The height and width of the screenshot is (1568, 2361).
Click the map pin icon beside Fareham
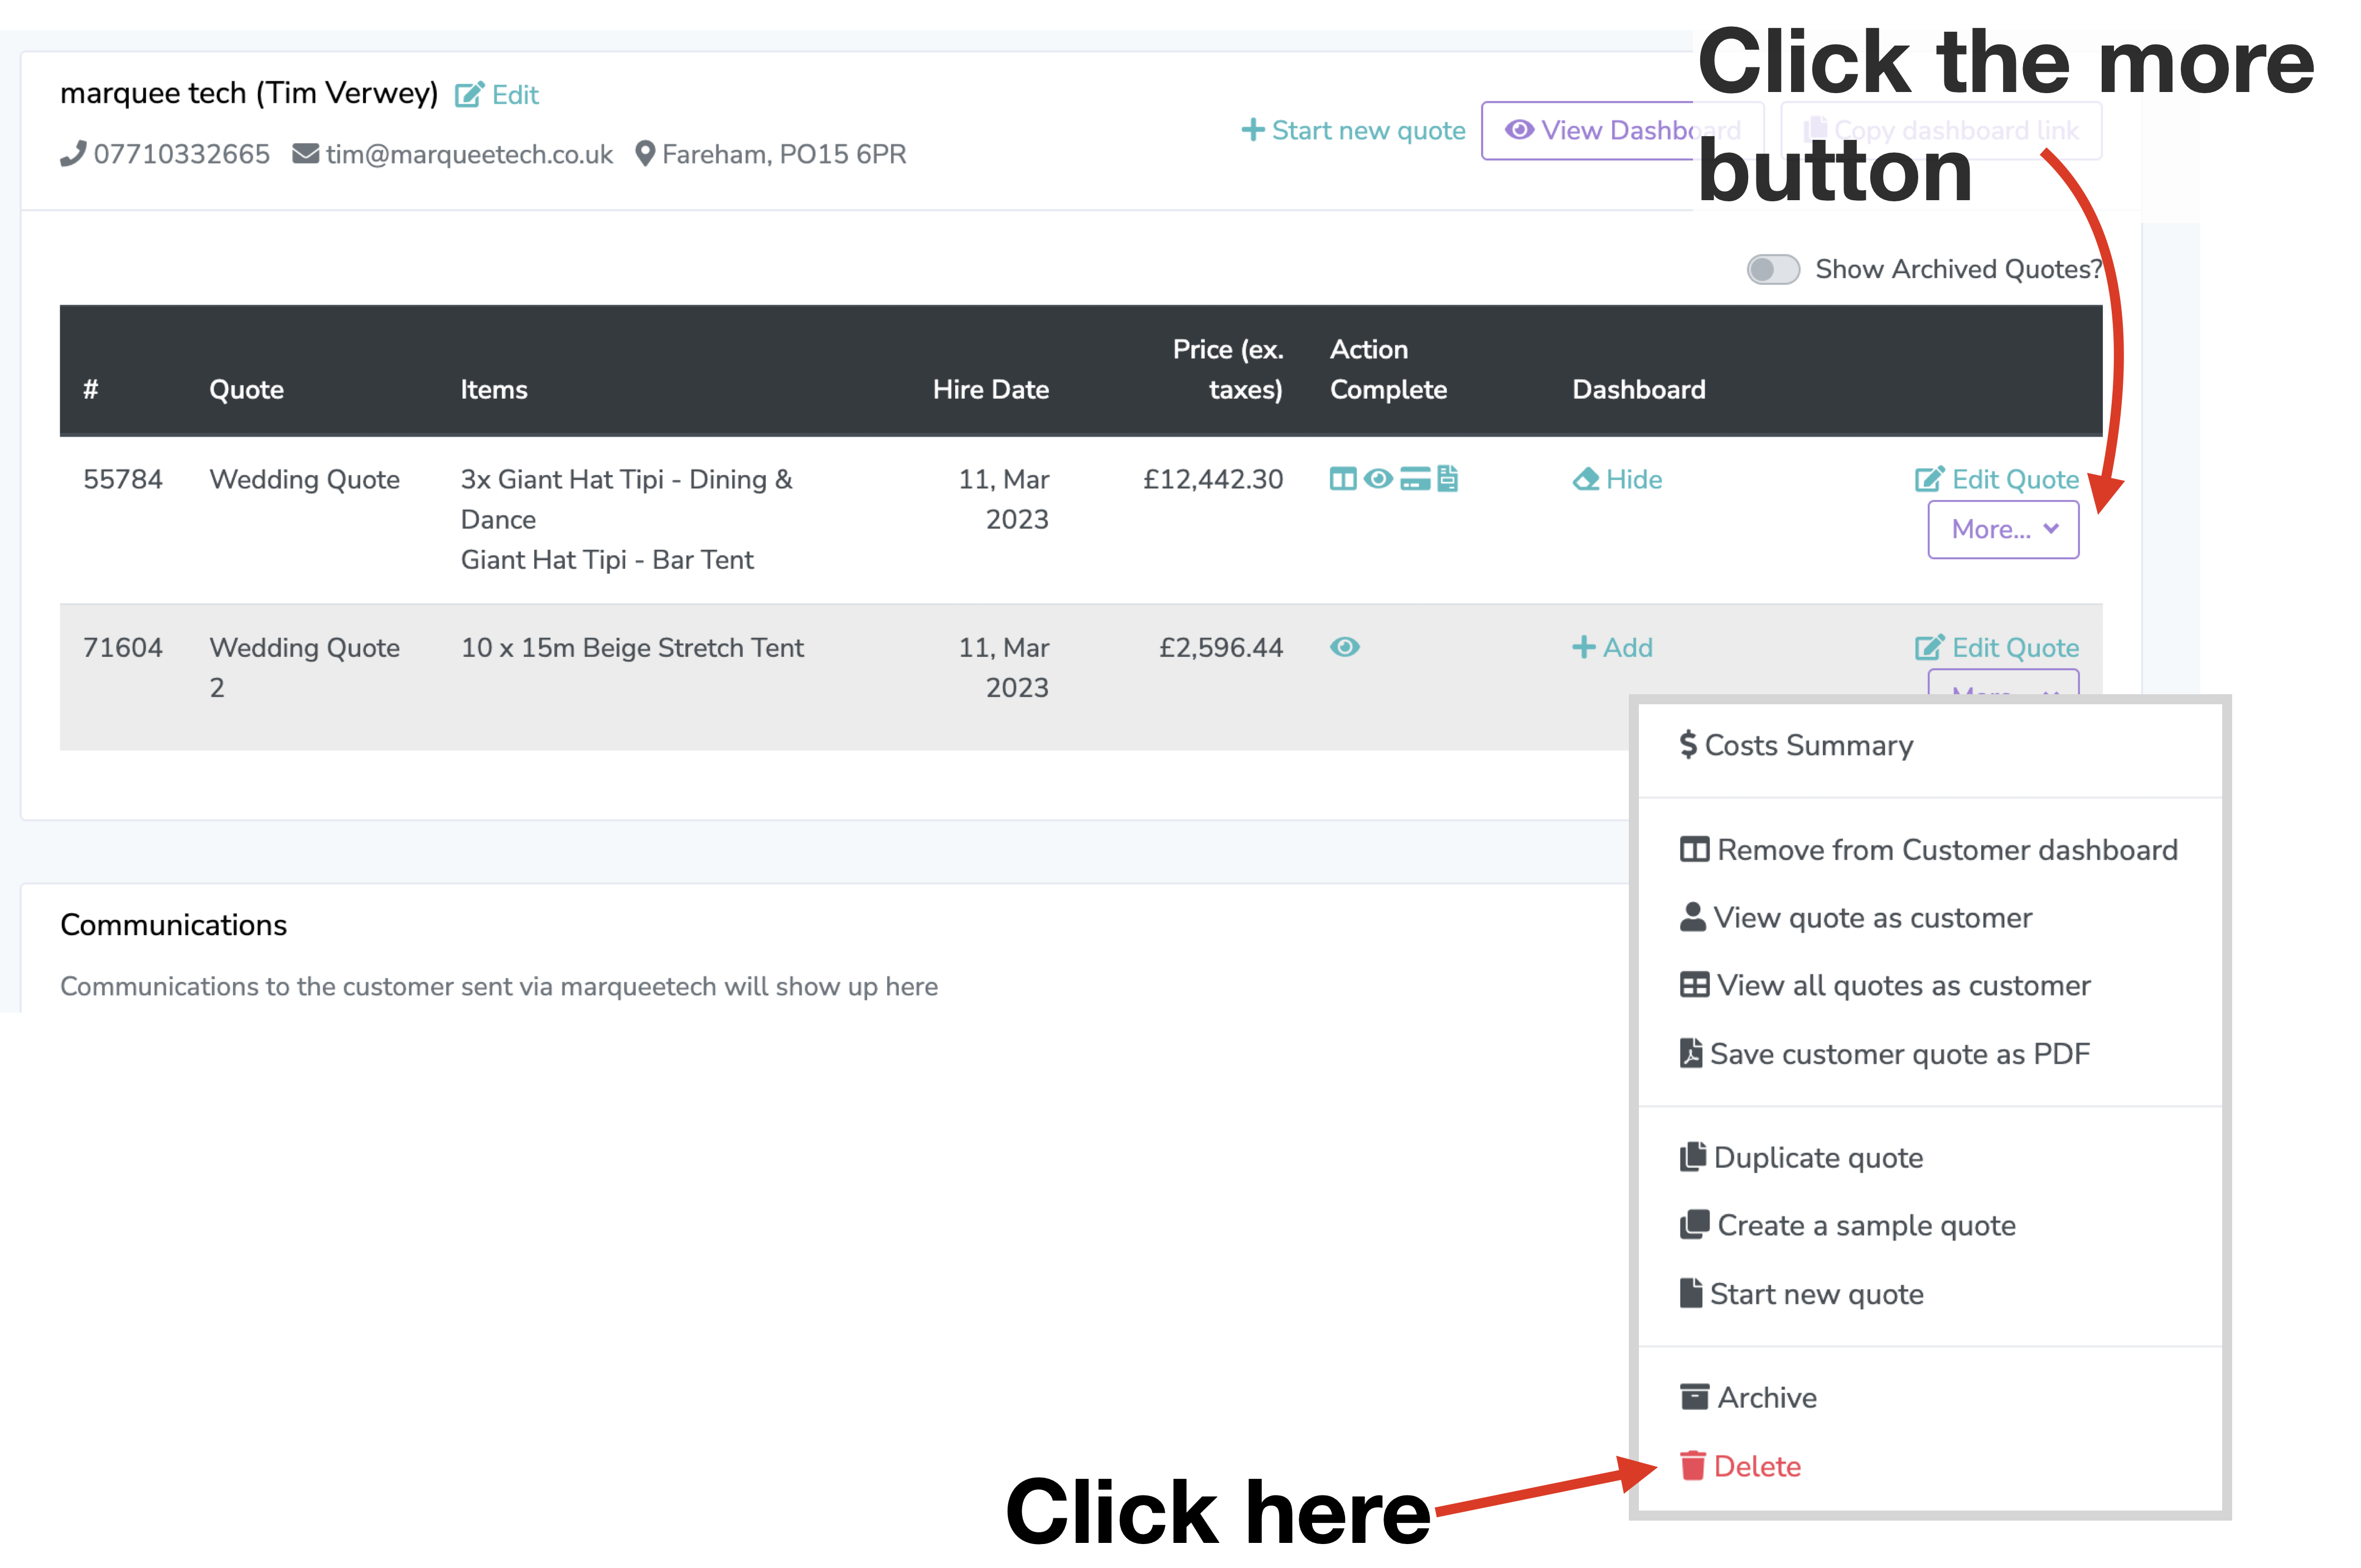tap(645, 154)
